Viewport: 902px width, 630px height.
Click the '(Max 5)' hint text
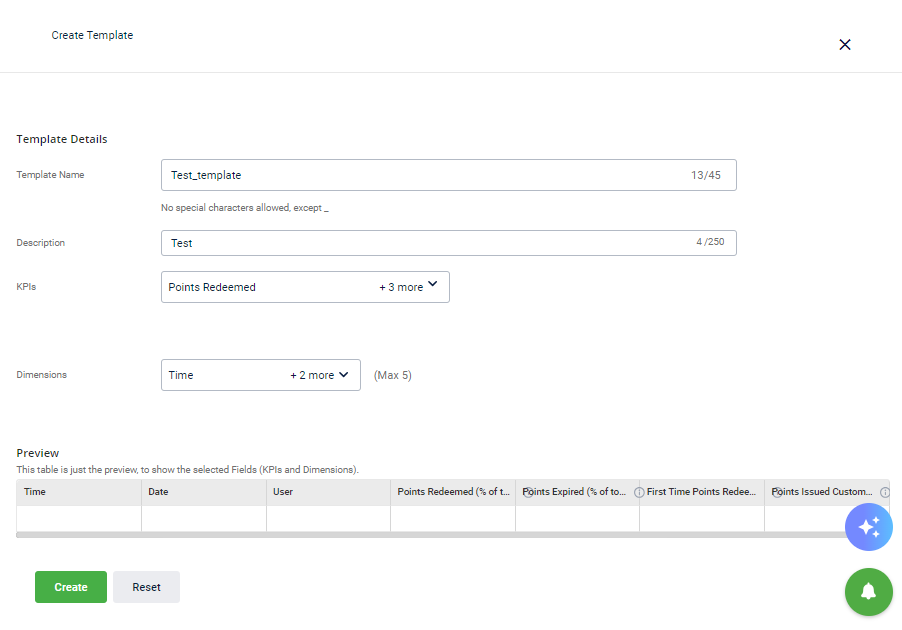tap(393, 375)
